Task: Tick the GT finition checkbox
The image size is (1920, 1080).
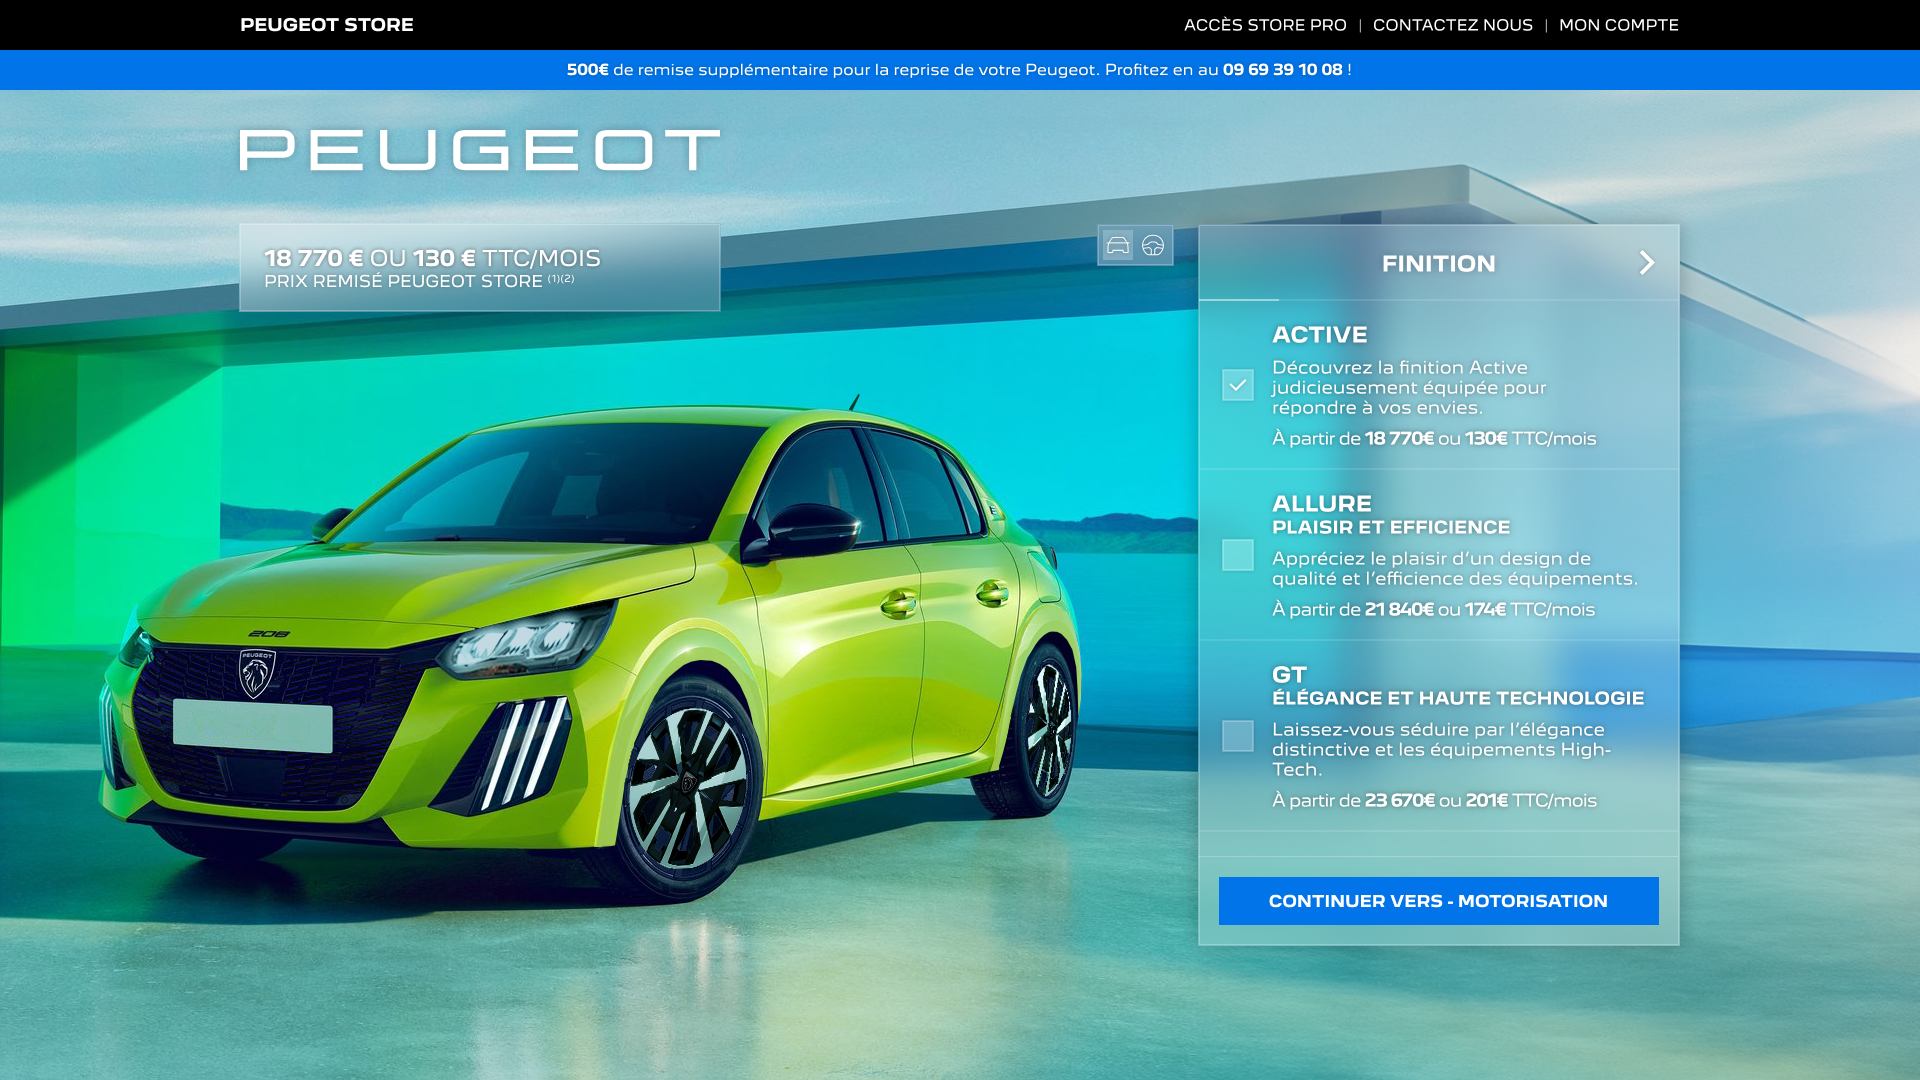Action: (x=1237, y=736)
